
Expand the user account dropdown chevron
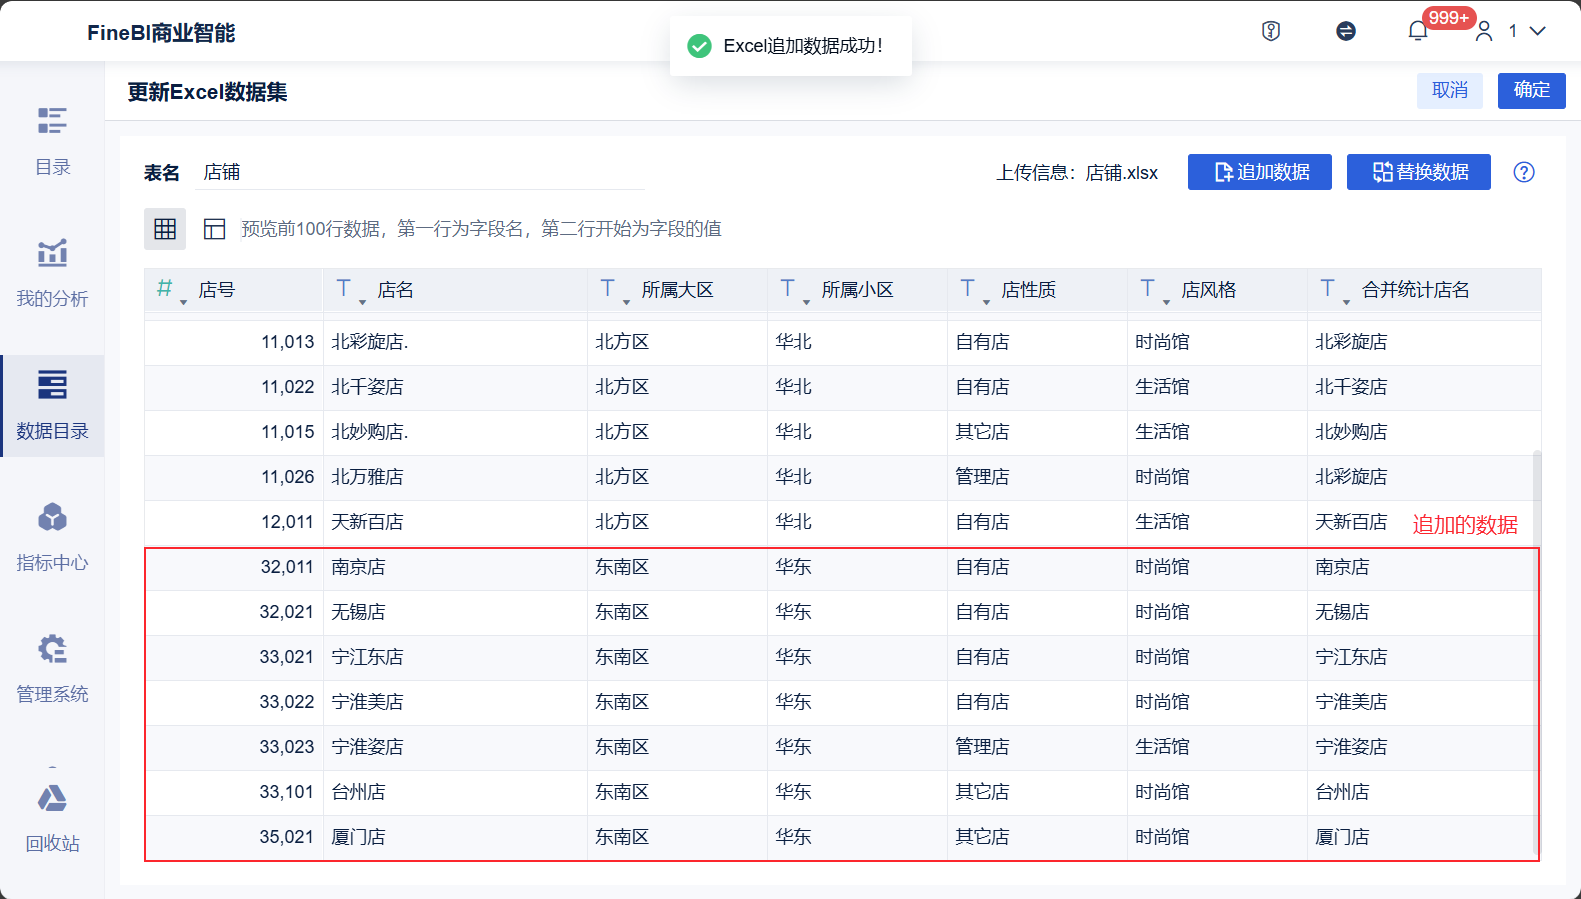[x=1538, y=31]
